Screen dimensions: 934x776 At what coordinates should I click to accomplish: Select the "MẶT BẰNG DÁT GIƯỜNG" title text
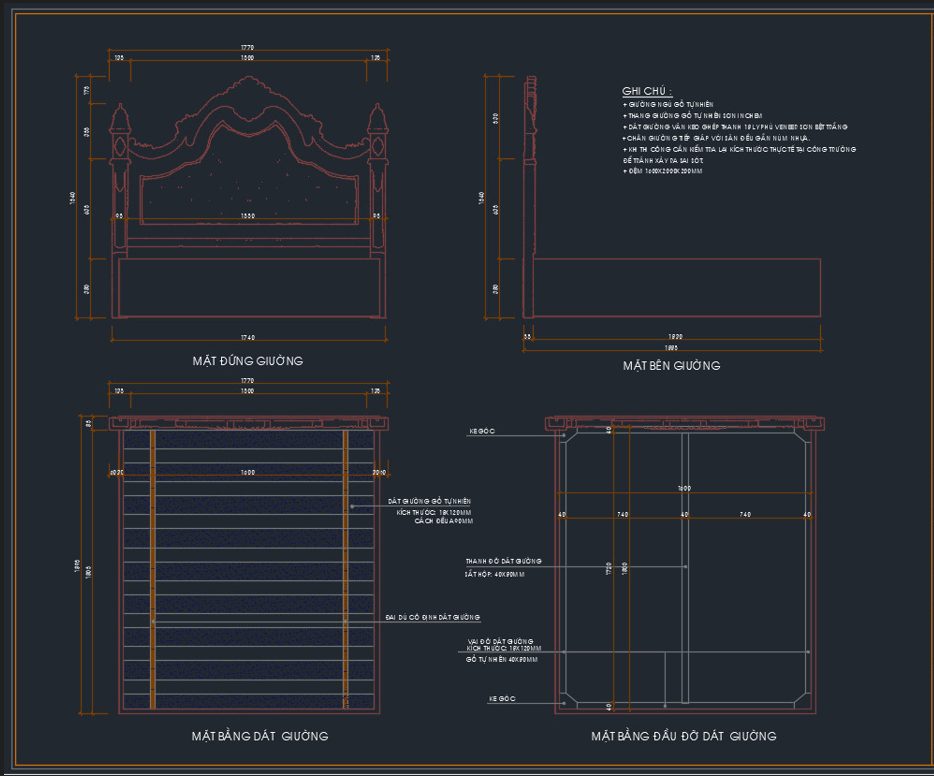tap(260, 736)
